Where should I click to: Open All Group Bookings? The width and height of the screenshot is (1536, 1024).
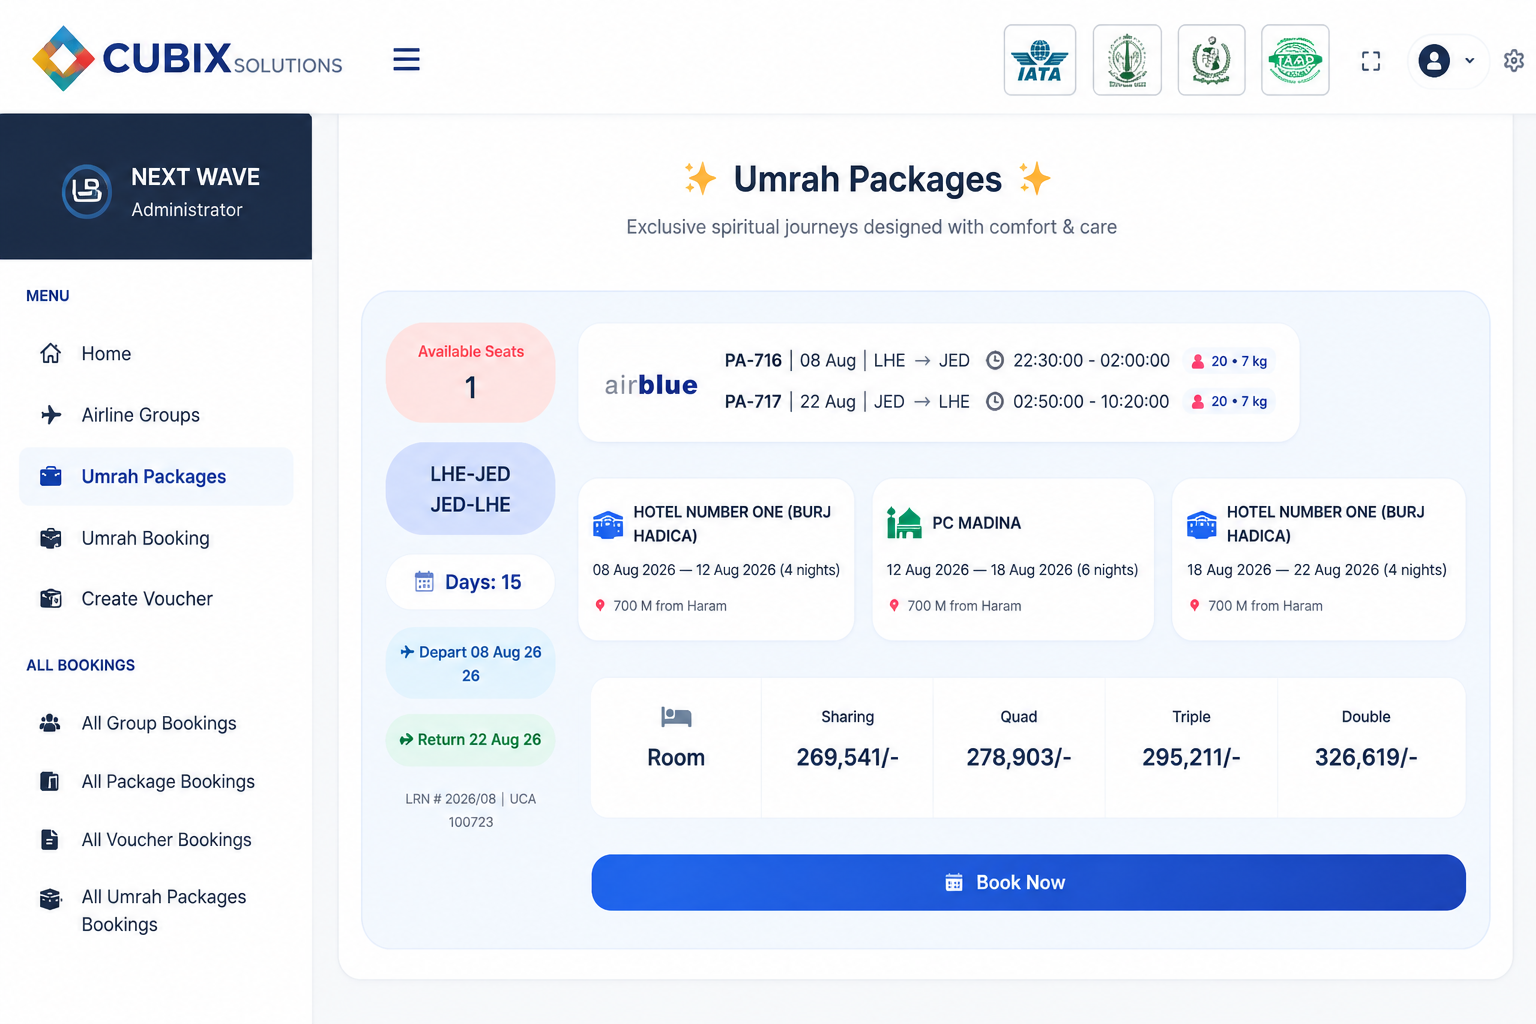pyautogui.click(x=156, y=723)
